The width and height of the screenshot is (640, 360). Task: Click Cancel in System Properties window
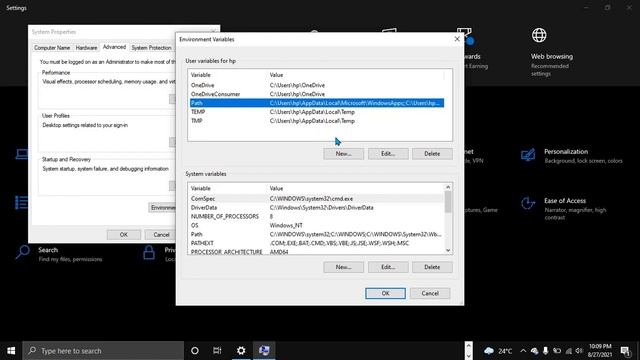pos(161,235)
